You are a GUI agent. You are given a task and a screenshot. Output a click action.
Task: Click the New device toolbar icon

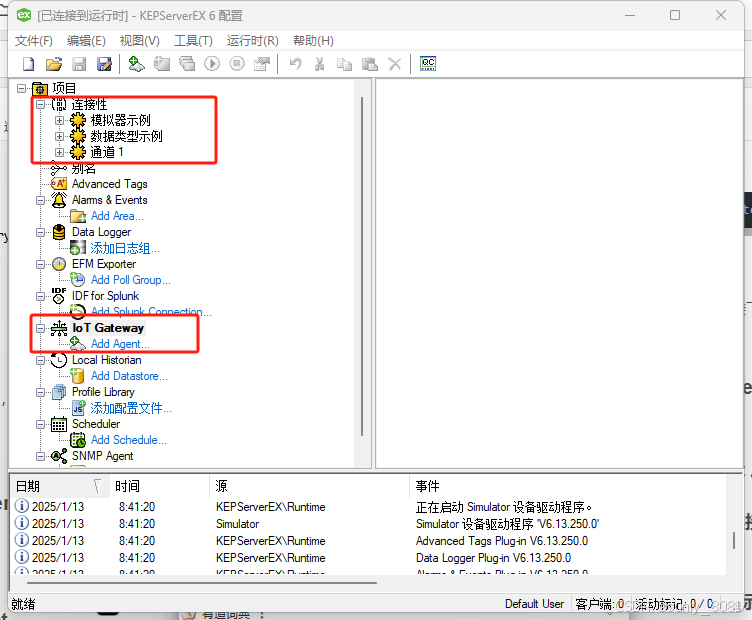162,64
